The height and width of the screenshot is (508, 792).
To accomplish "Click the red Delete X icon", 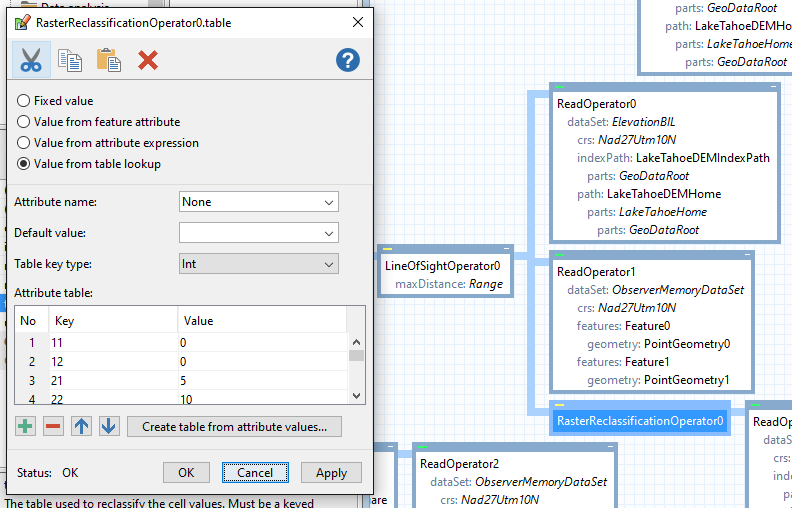I will [148, 60].
